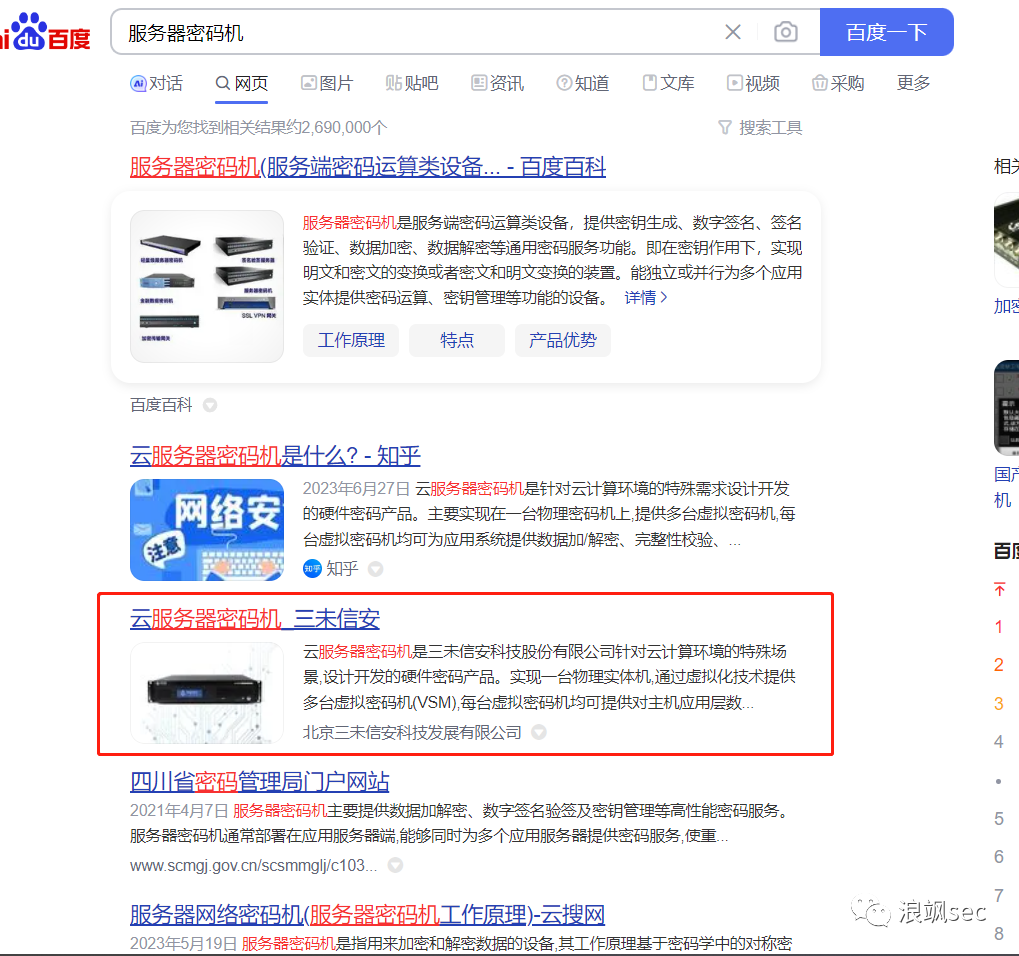Clear the search box with the X icon
This screenshot has height=956, width=1019.
[732, 32]
